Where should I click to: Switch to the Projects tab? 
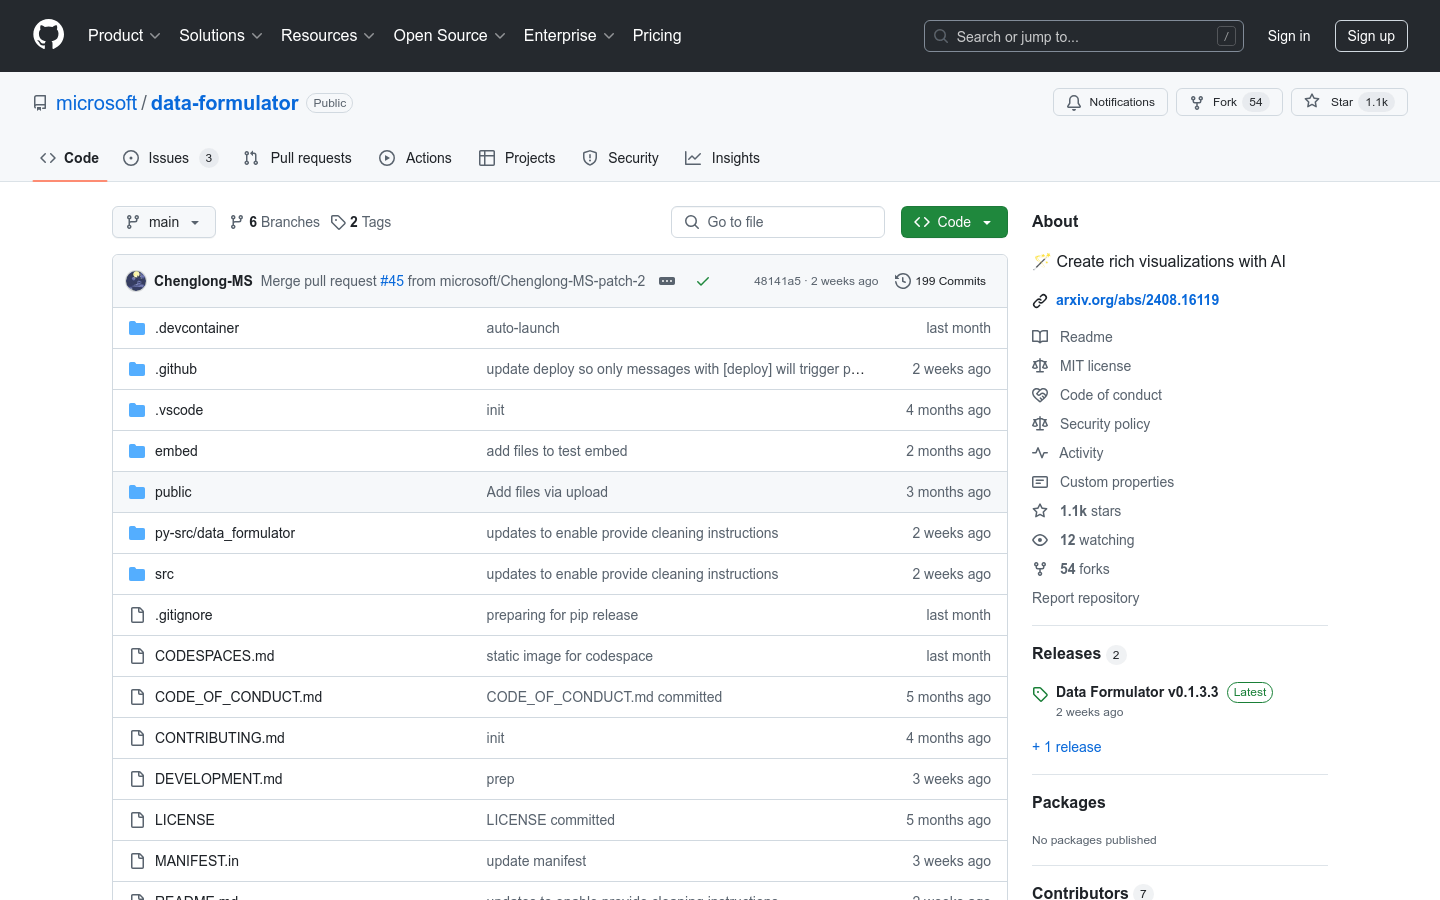517,158
